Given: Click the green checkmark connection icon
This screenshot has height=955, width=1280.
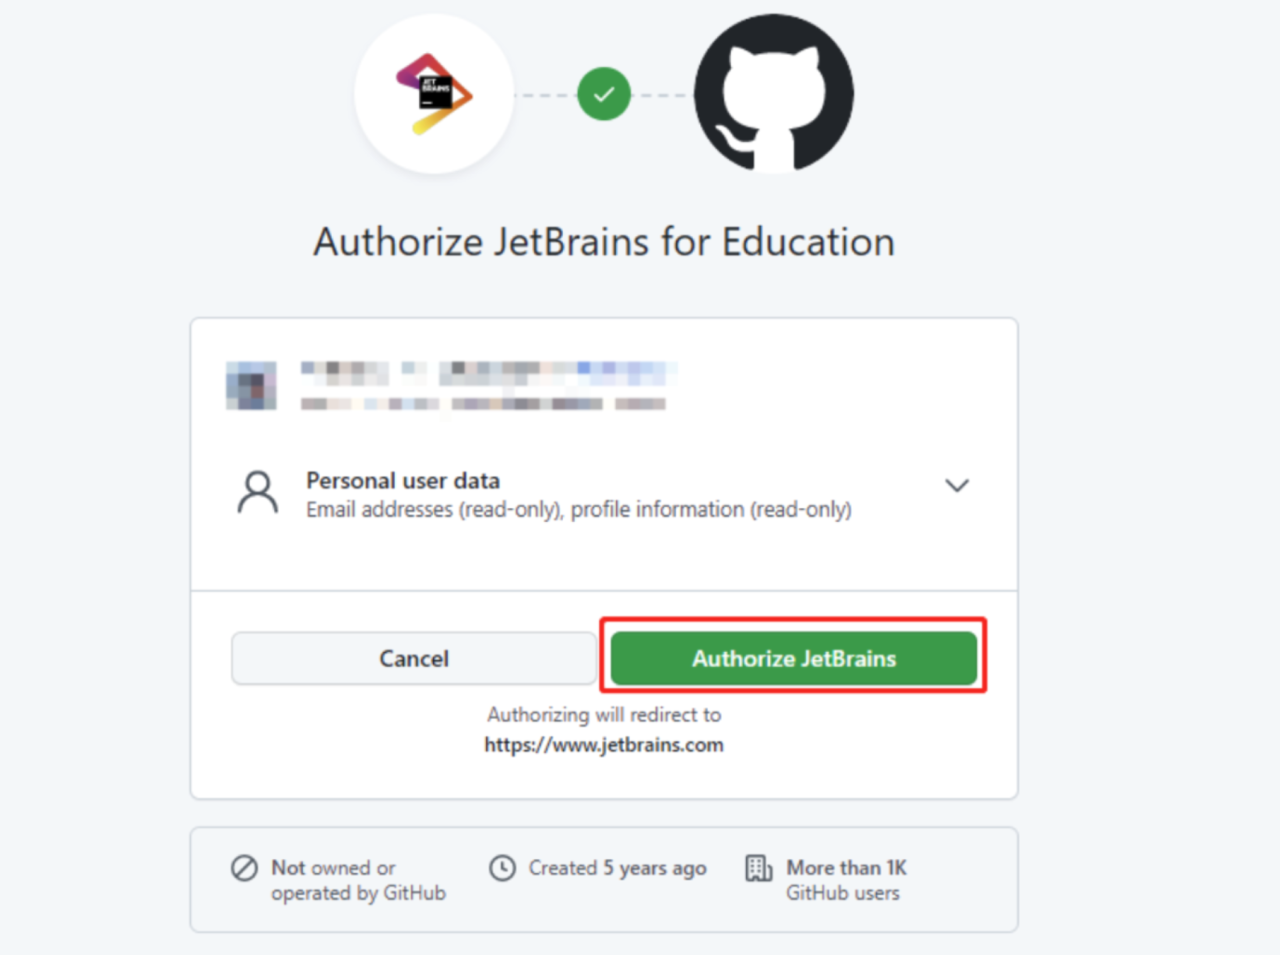Looking at the screenshot, I should pos(604,94).
